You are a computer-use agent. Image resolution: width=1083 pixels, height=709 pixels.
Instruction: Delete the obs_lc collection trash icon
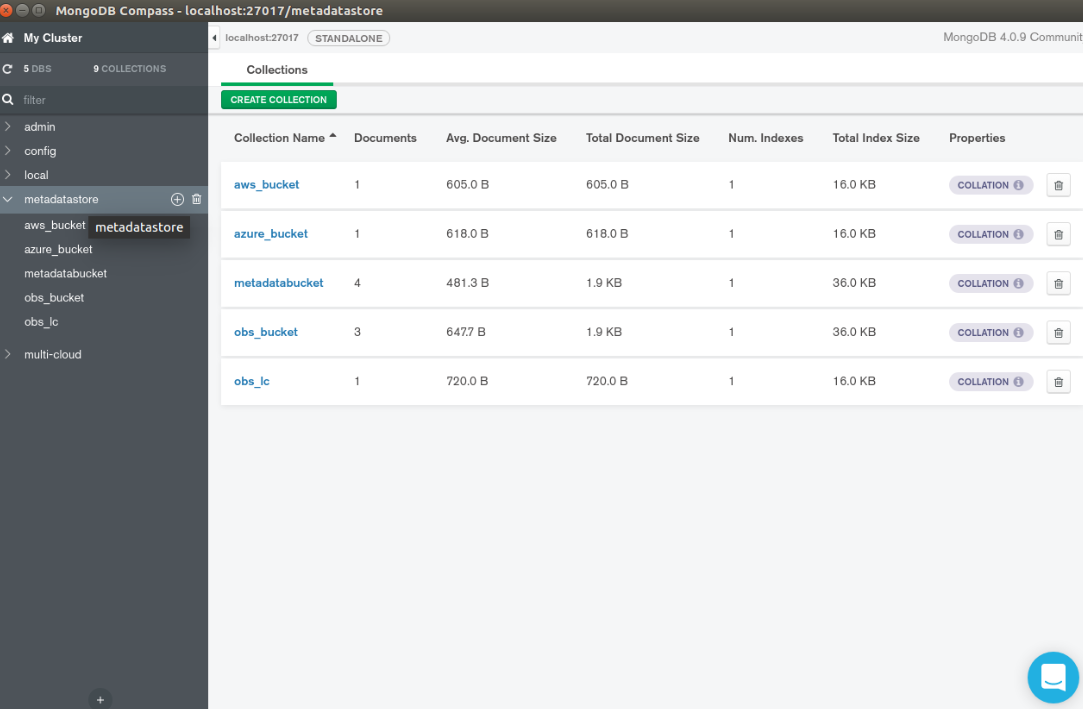coord(1058,382)
